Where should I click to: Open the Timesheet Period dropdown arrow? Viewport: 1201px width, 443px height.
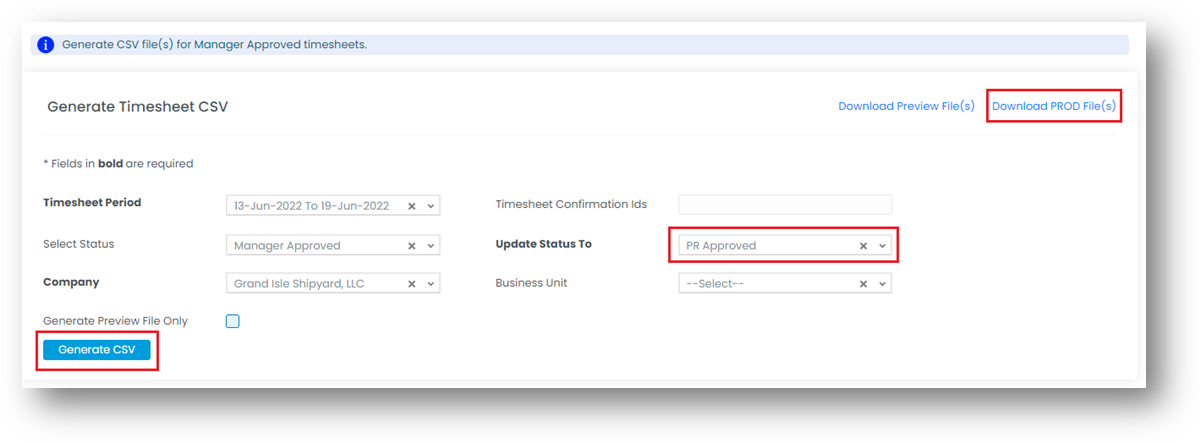pyautogui.click(x=431, y=206)
